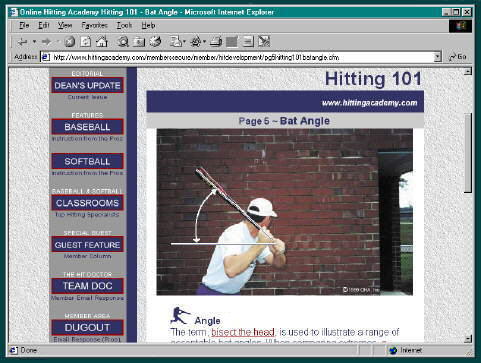Click the 'Internet' zone status text
481x363 pixels.
pyautogui.click(x=411, y=350)
